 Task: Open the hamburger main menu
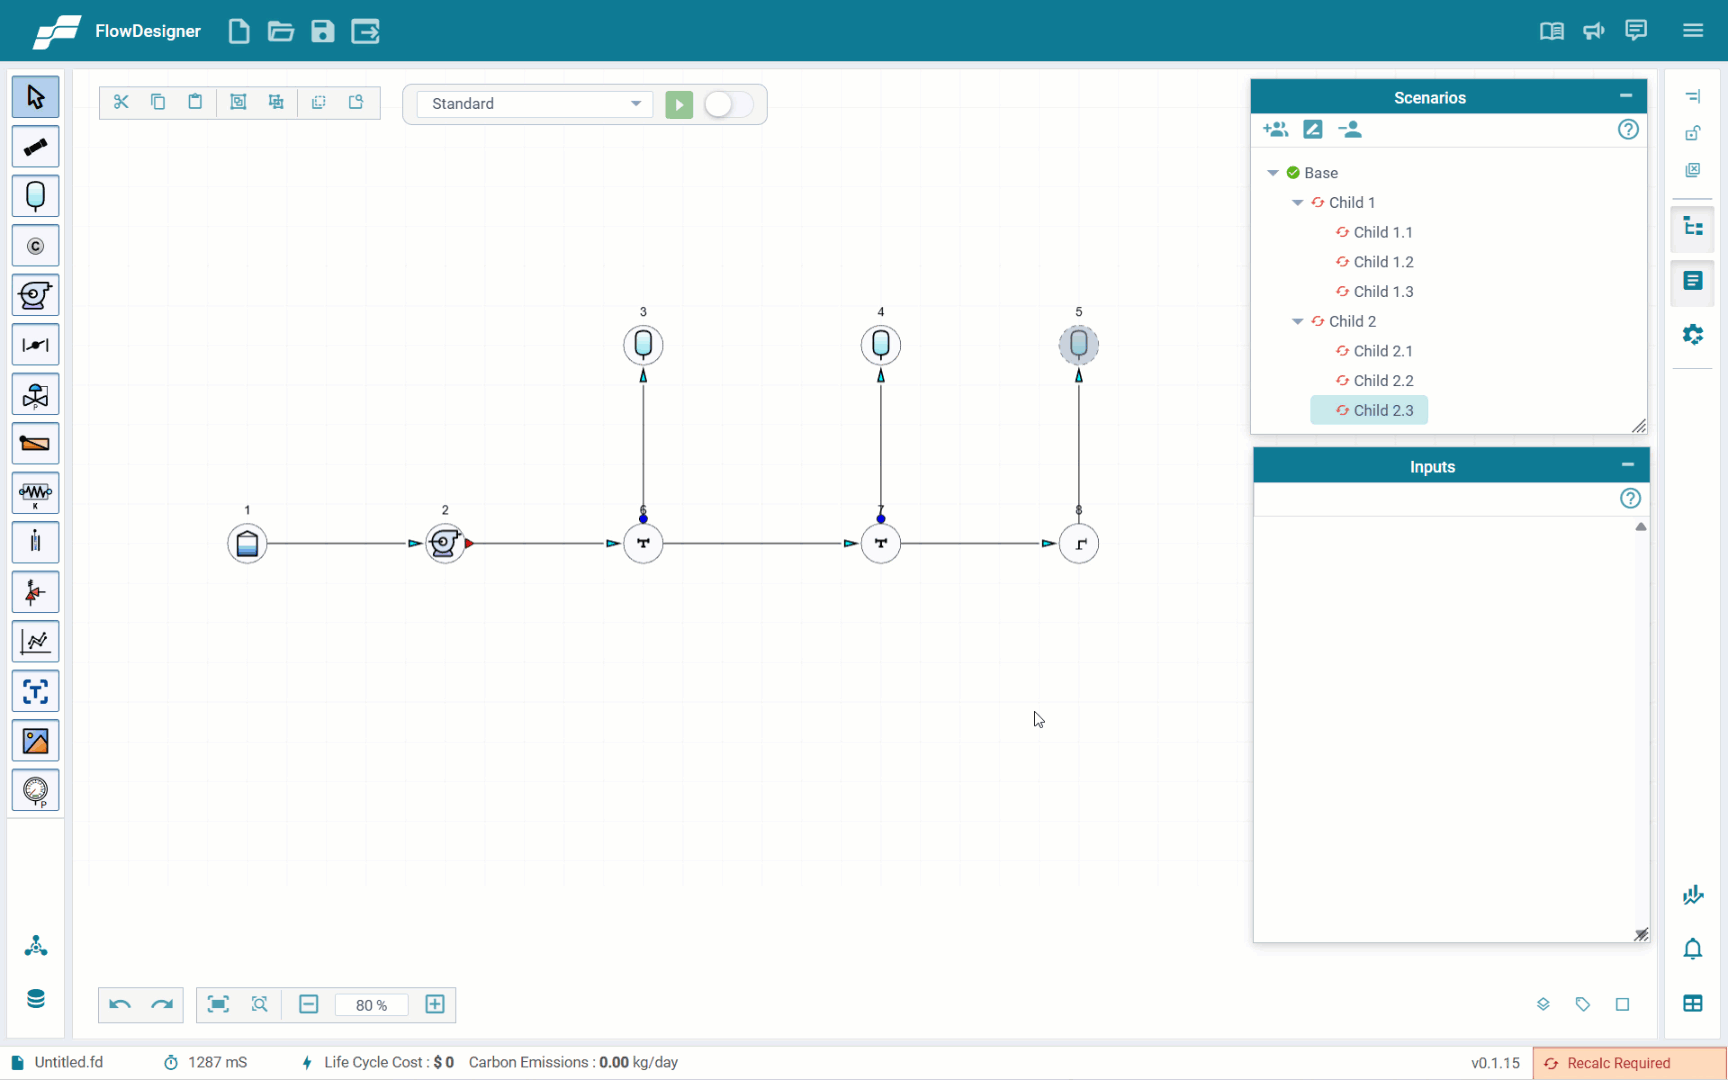point(1692,31)
